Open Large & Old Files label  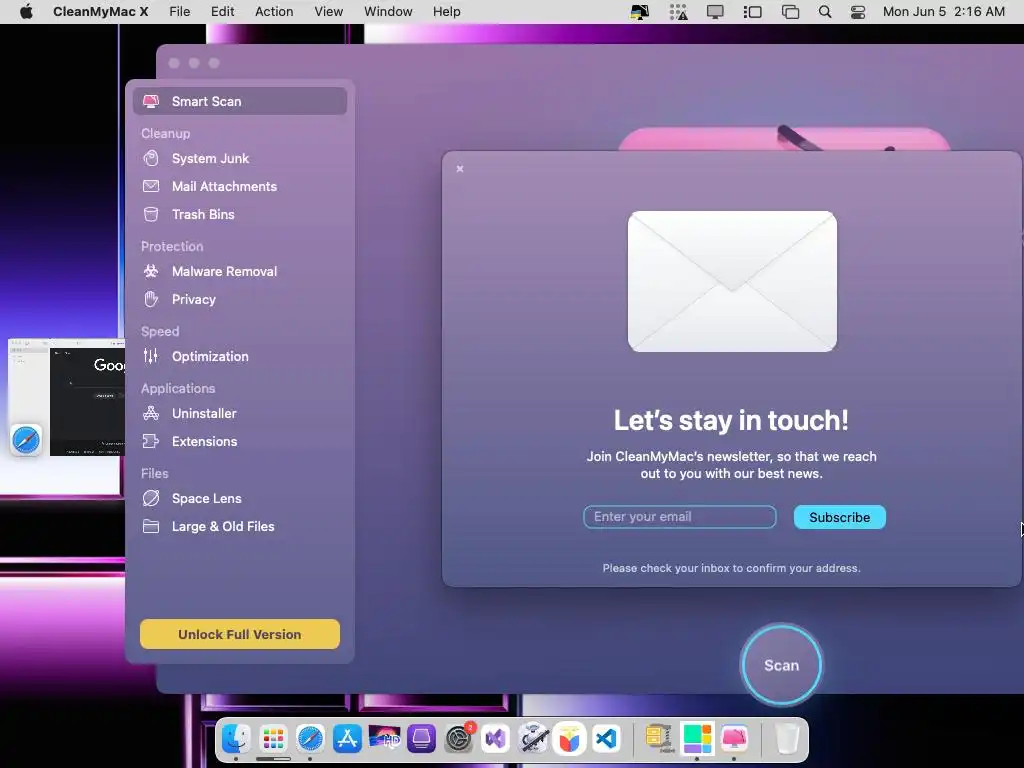(x=223, y=526)
